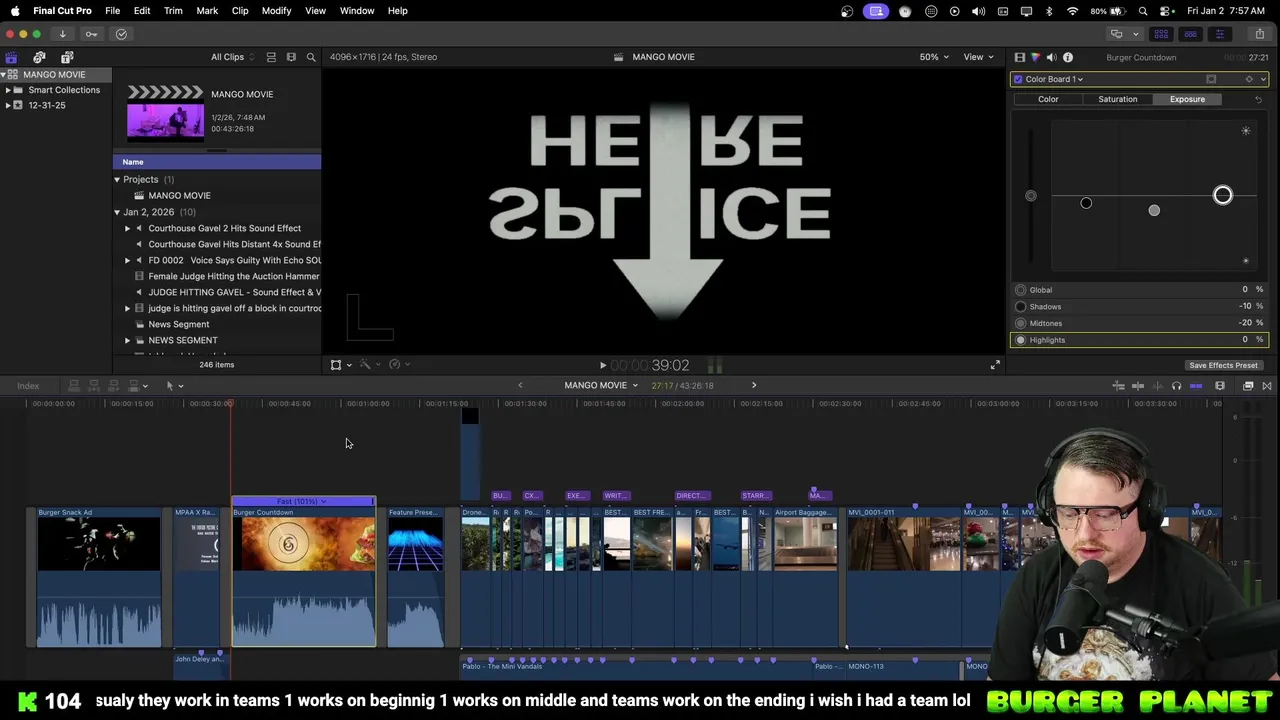Open the Color Board 1 correction dropdown
Image resolution: width=1280 pixels, height=720 pixels.
(1054, 79)
